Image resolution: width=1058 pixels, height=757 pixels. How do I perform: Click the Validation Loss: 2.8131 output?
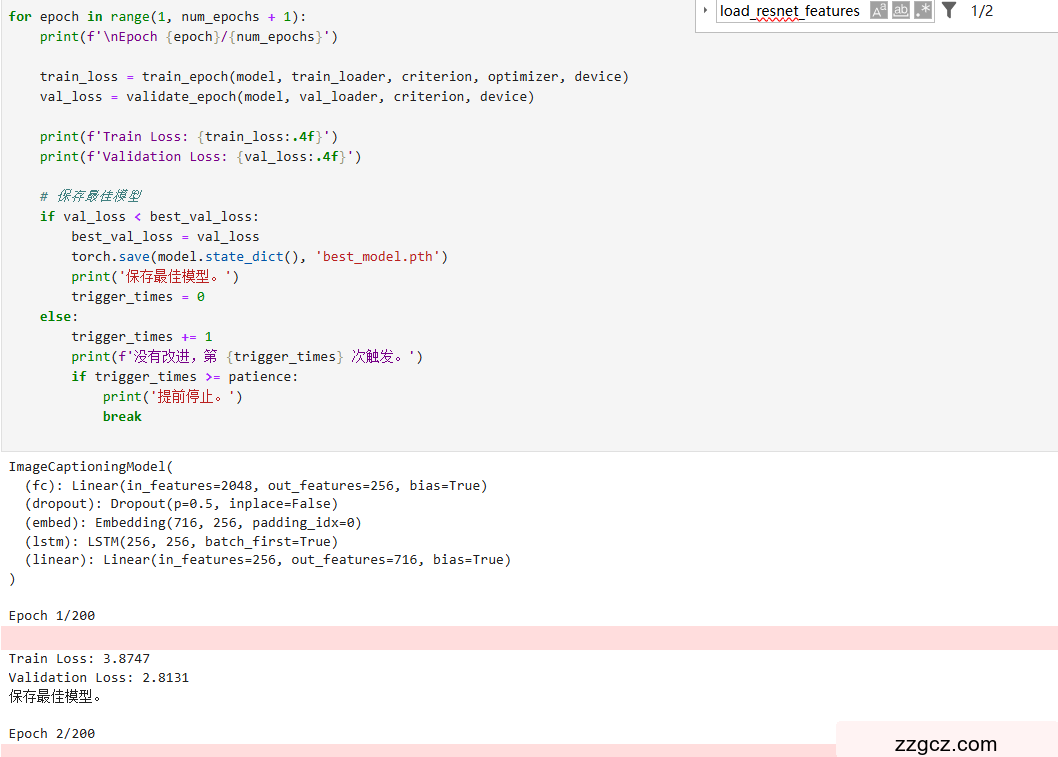point(98,678)
